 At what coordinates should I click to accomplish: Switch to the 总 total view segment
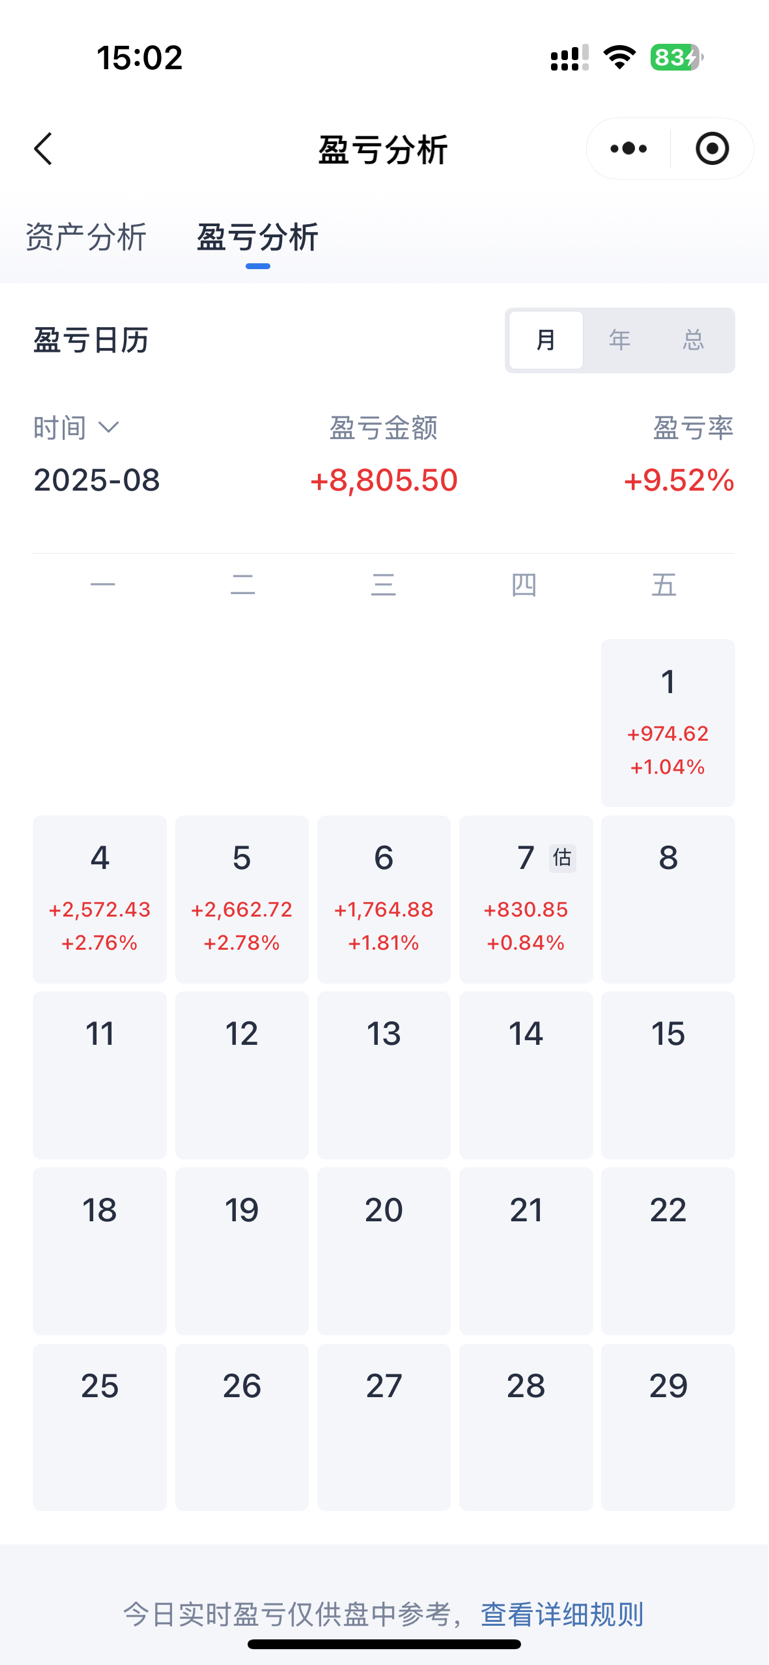pos(693,340)
